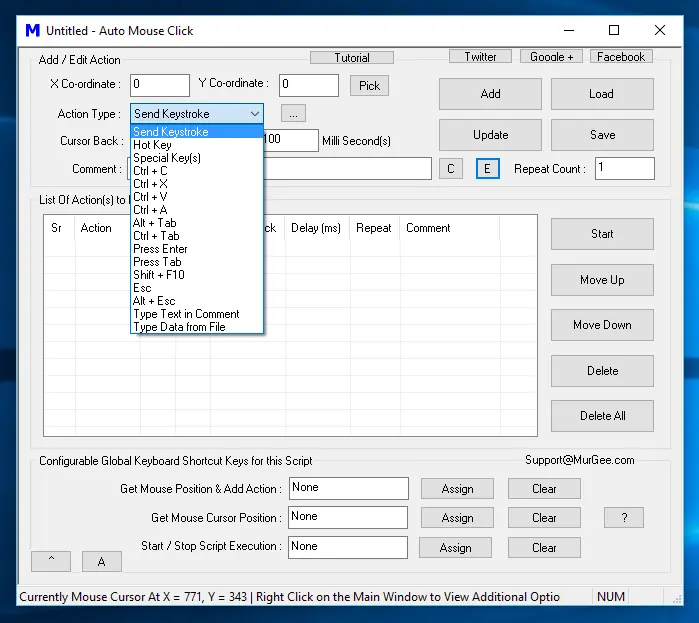Click the blue M application icon
Viewport: 699px width, 623px height.
click(32, 31)
